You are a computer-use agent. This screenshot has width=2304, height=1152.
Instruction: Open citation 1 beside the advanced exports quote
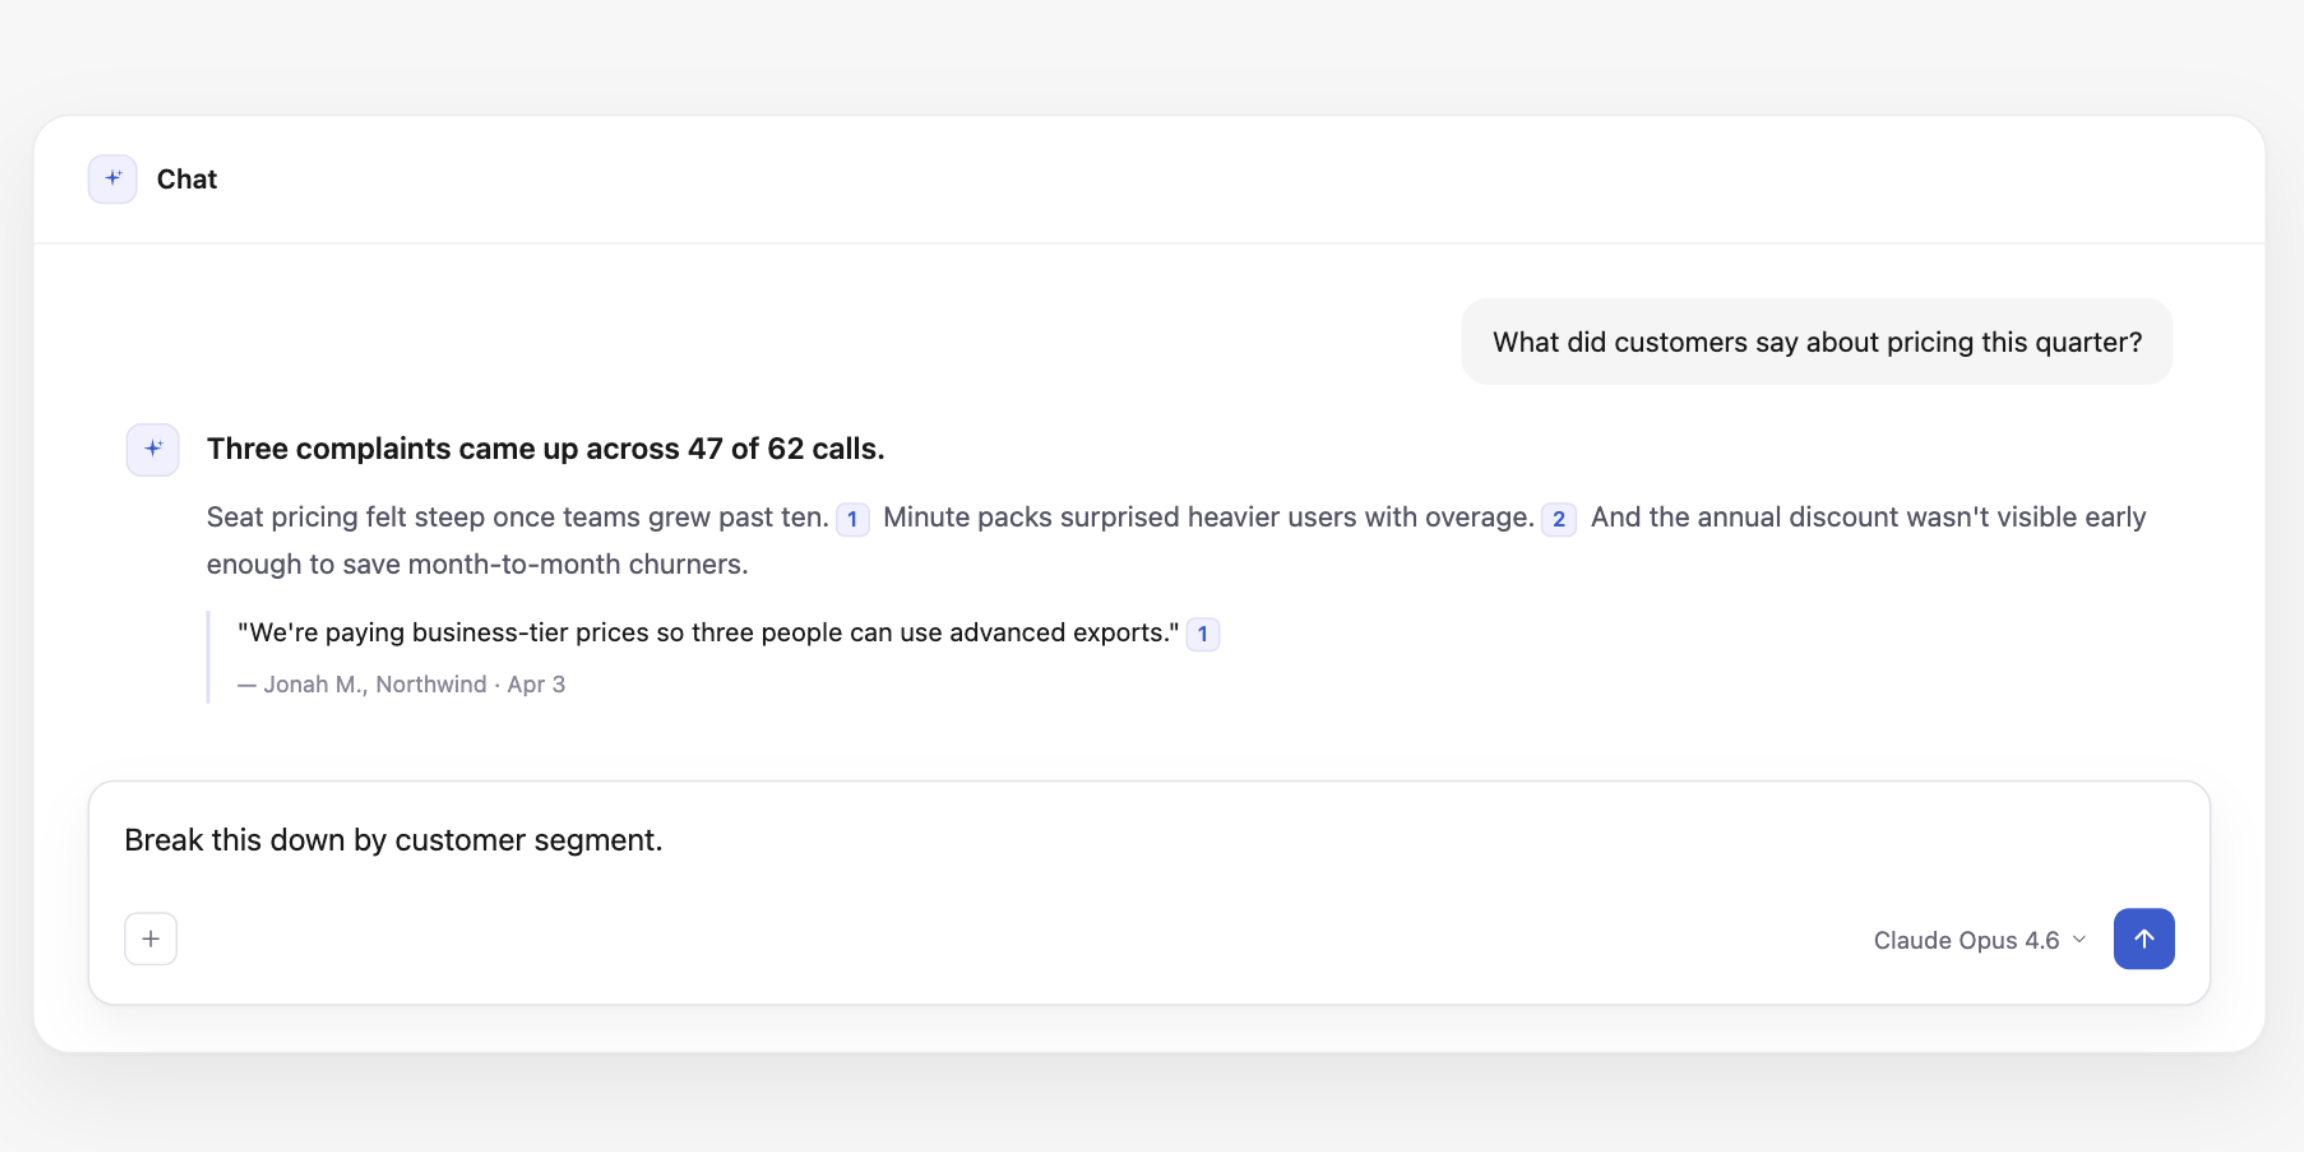[1204, 633]
